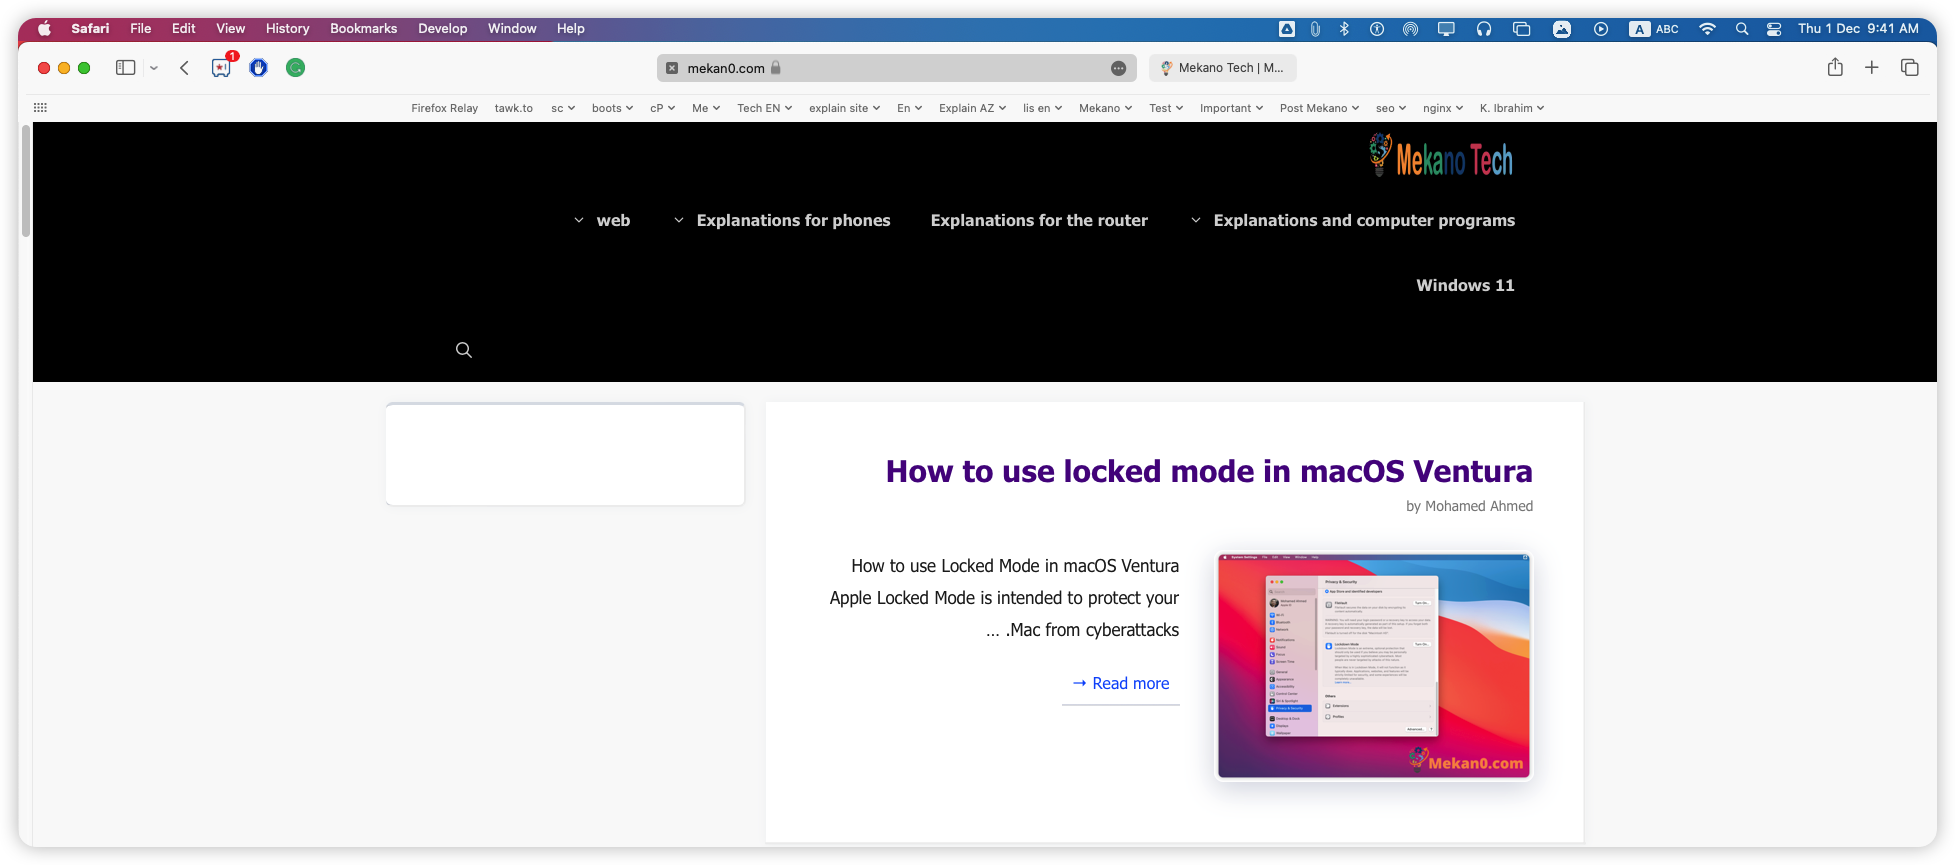Click the headphones menu bar icon

coord(1484,29)
